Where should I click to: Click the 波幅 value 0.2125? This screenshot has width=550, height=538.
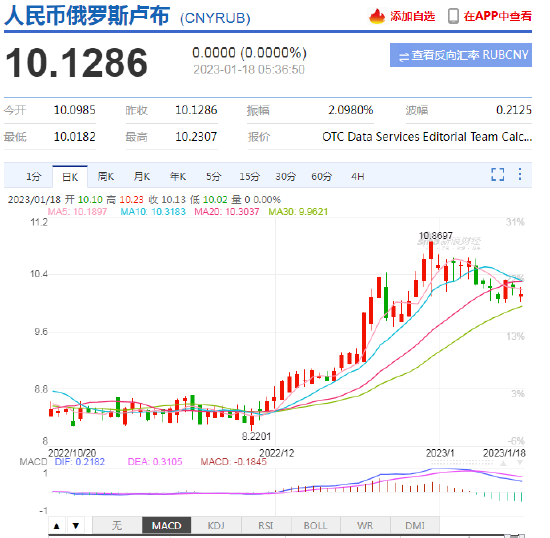point(514,110)
